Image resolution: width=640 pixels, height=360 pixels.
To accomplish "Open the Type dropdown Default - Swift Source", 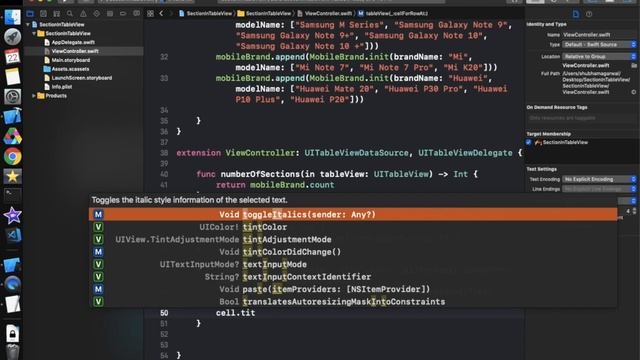I will (x=599, y=44).
